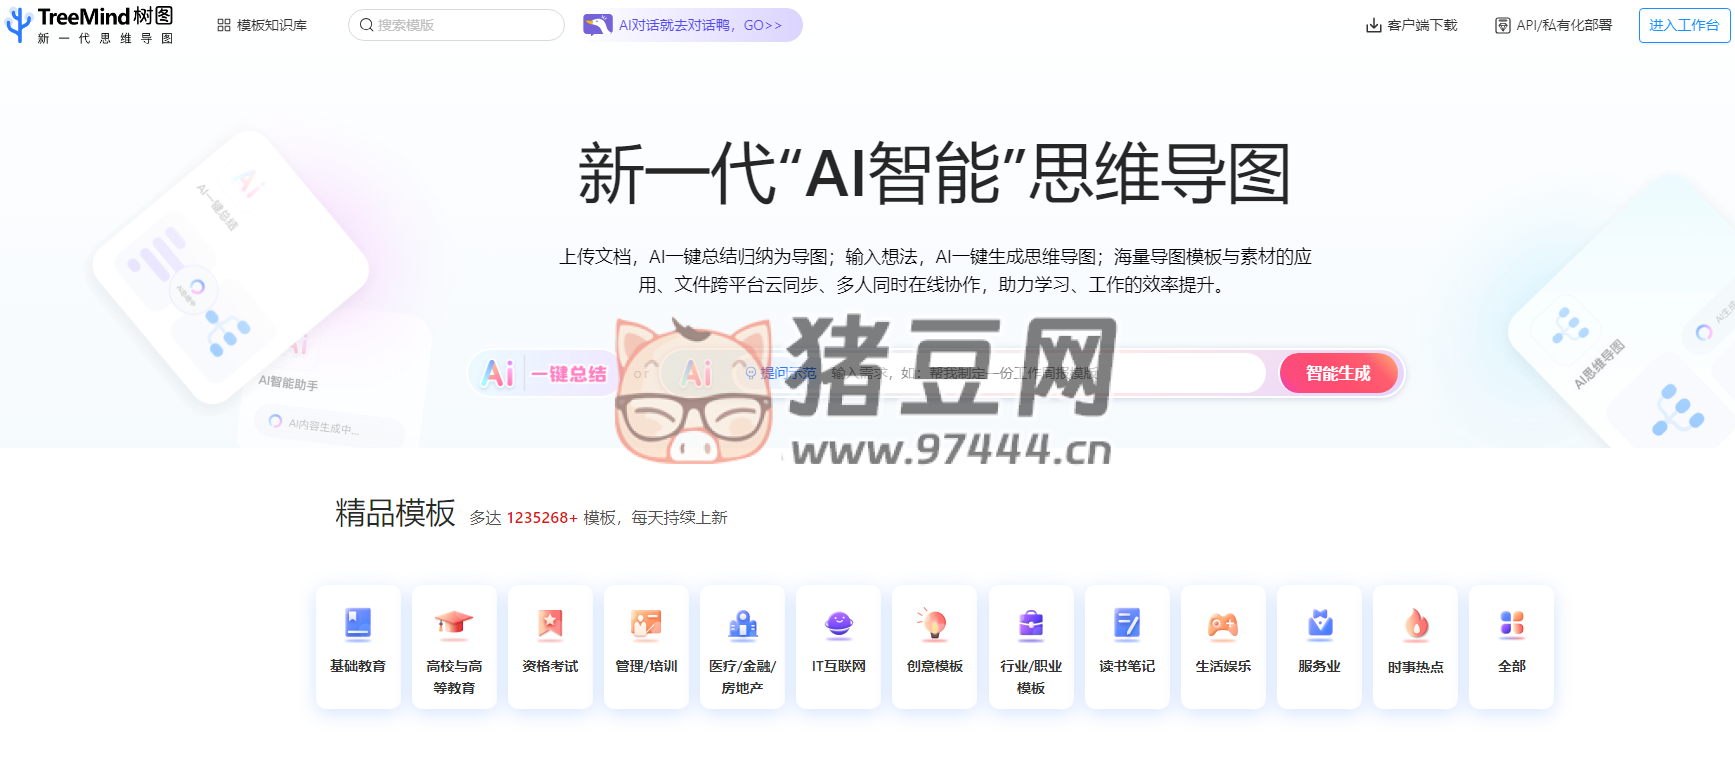Click the 进入工作台 button
The height and width of the screenshot is (779, 1735).
point(1684,25)
